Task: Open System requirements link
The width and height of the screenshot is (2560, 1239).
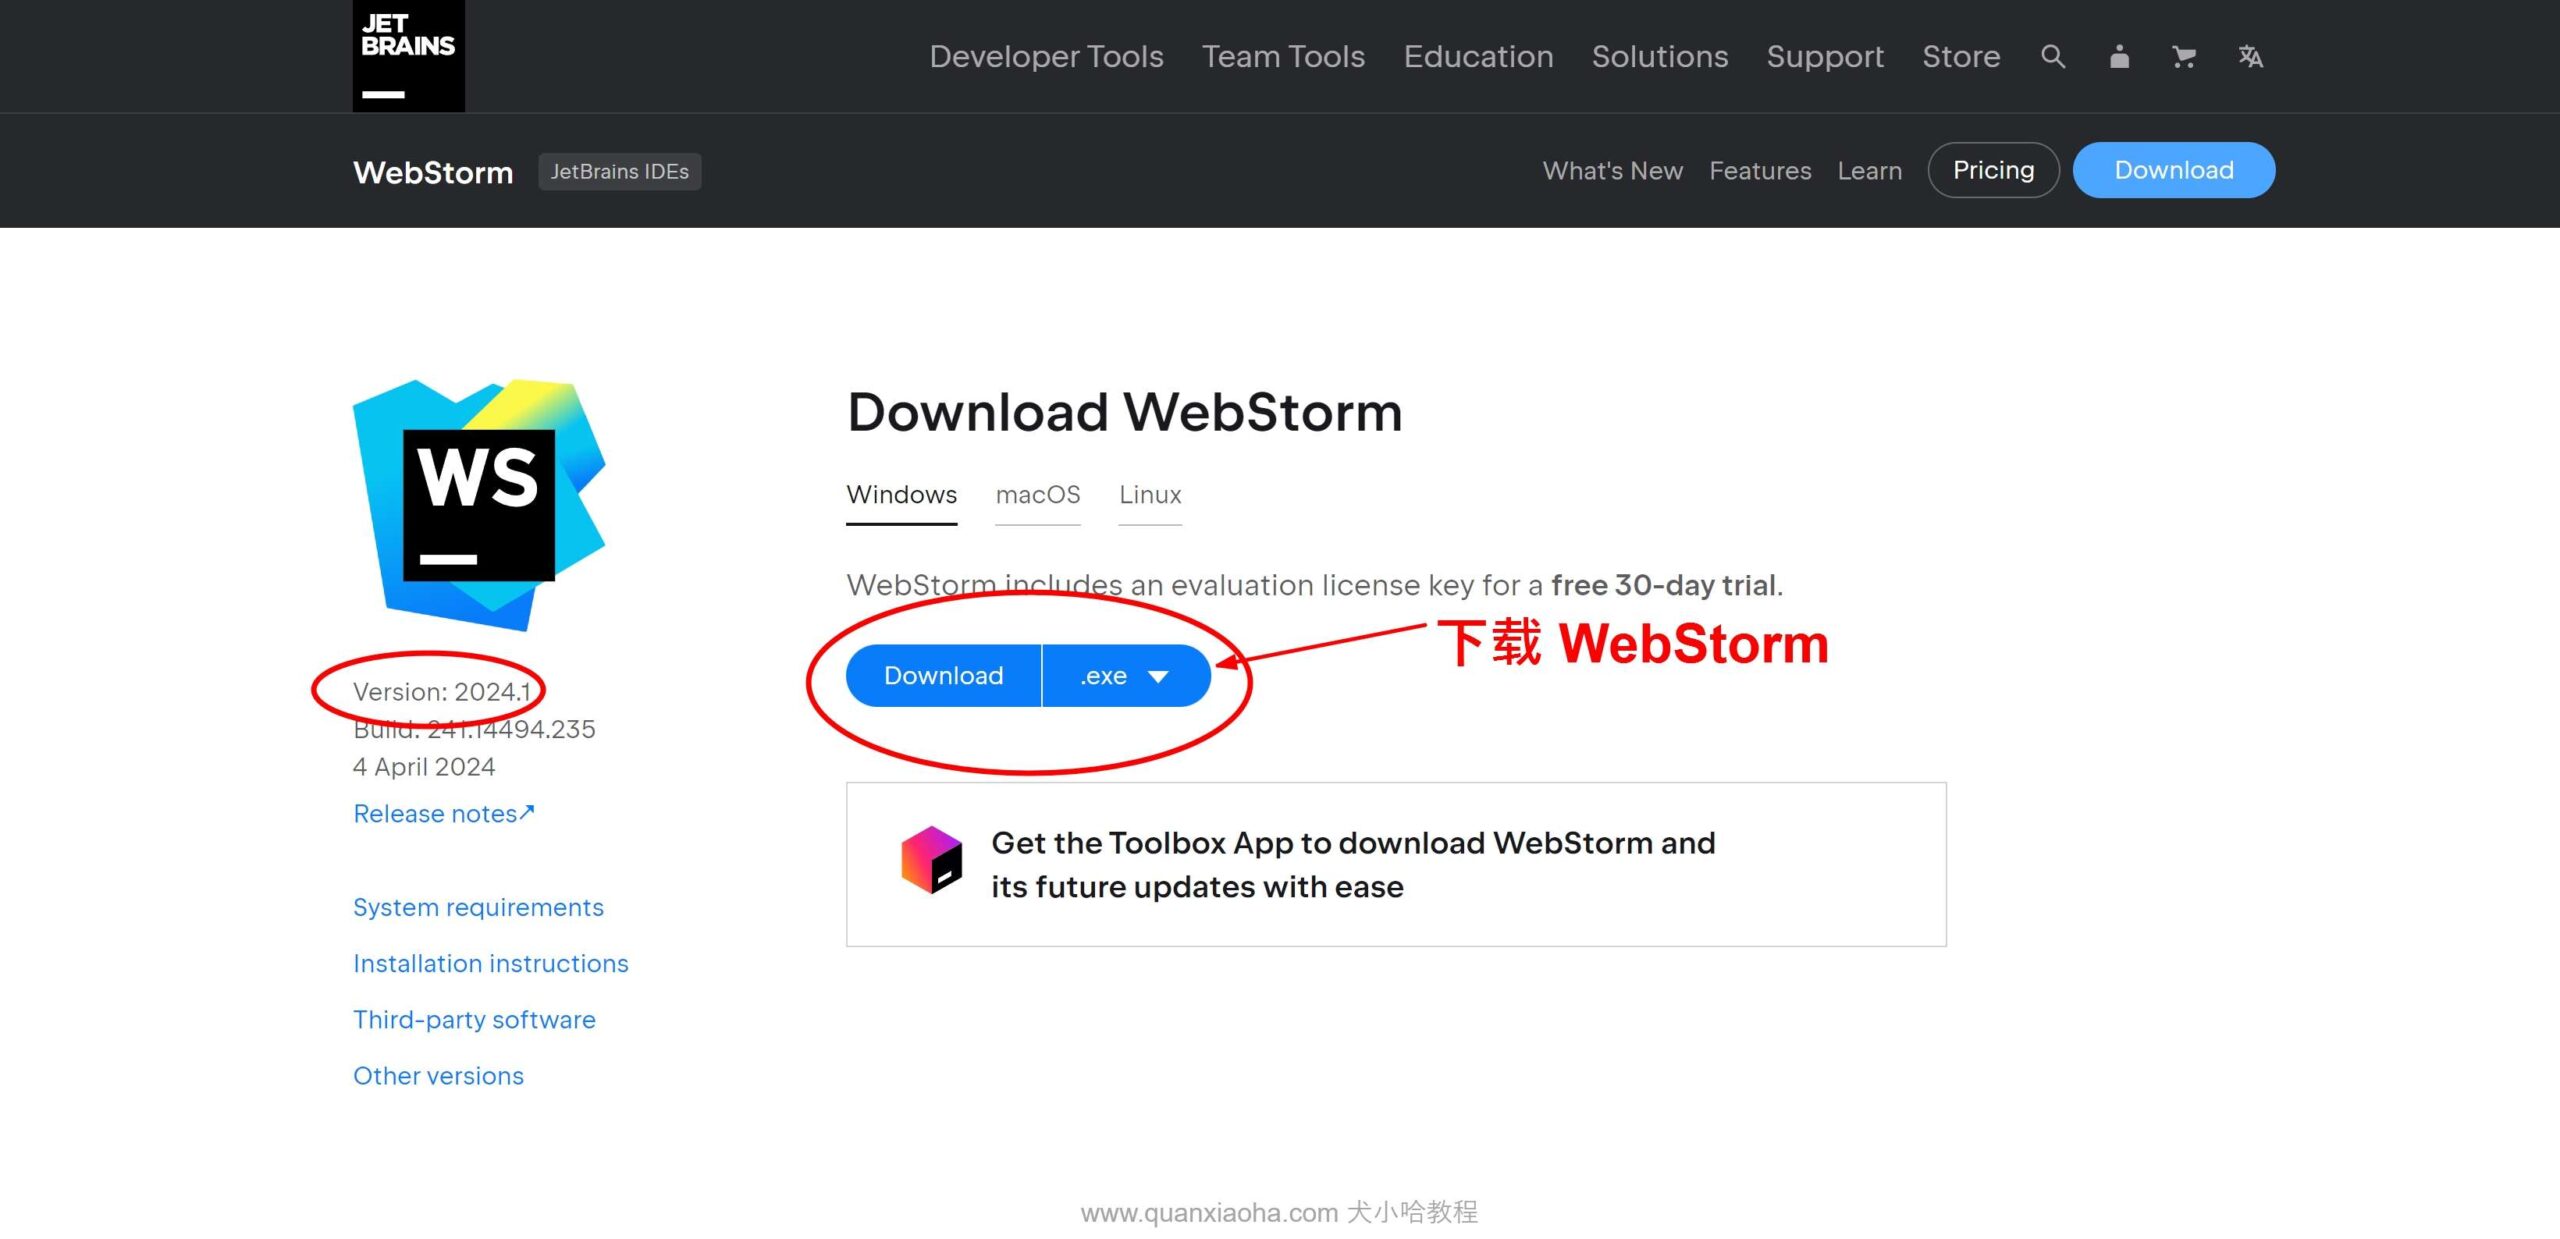Action: (478, 906)
